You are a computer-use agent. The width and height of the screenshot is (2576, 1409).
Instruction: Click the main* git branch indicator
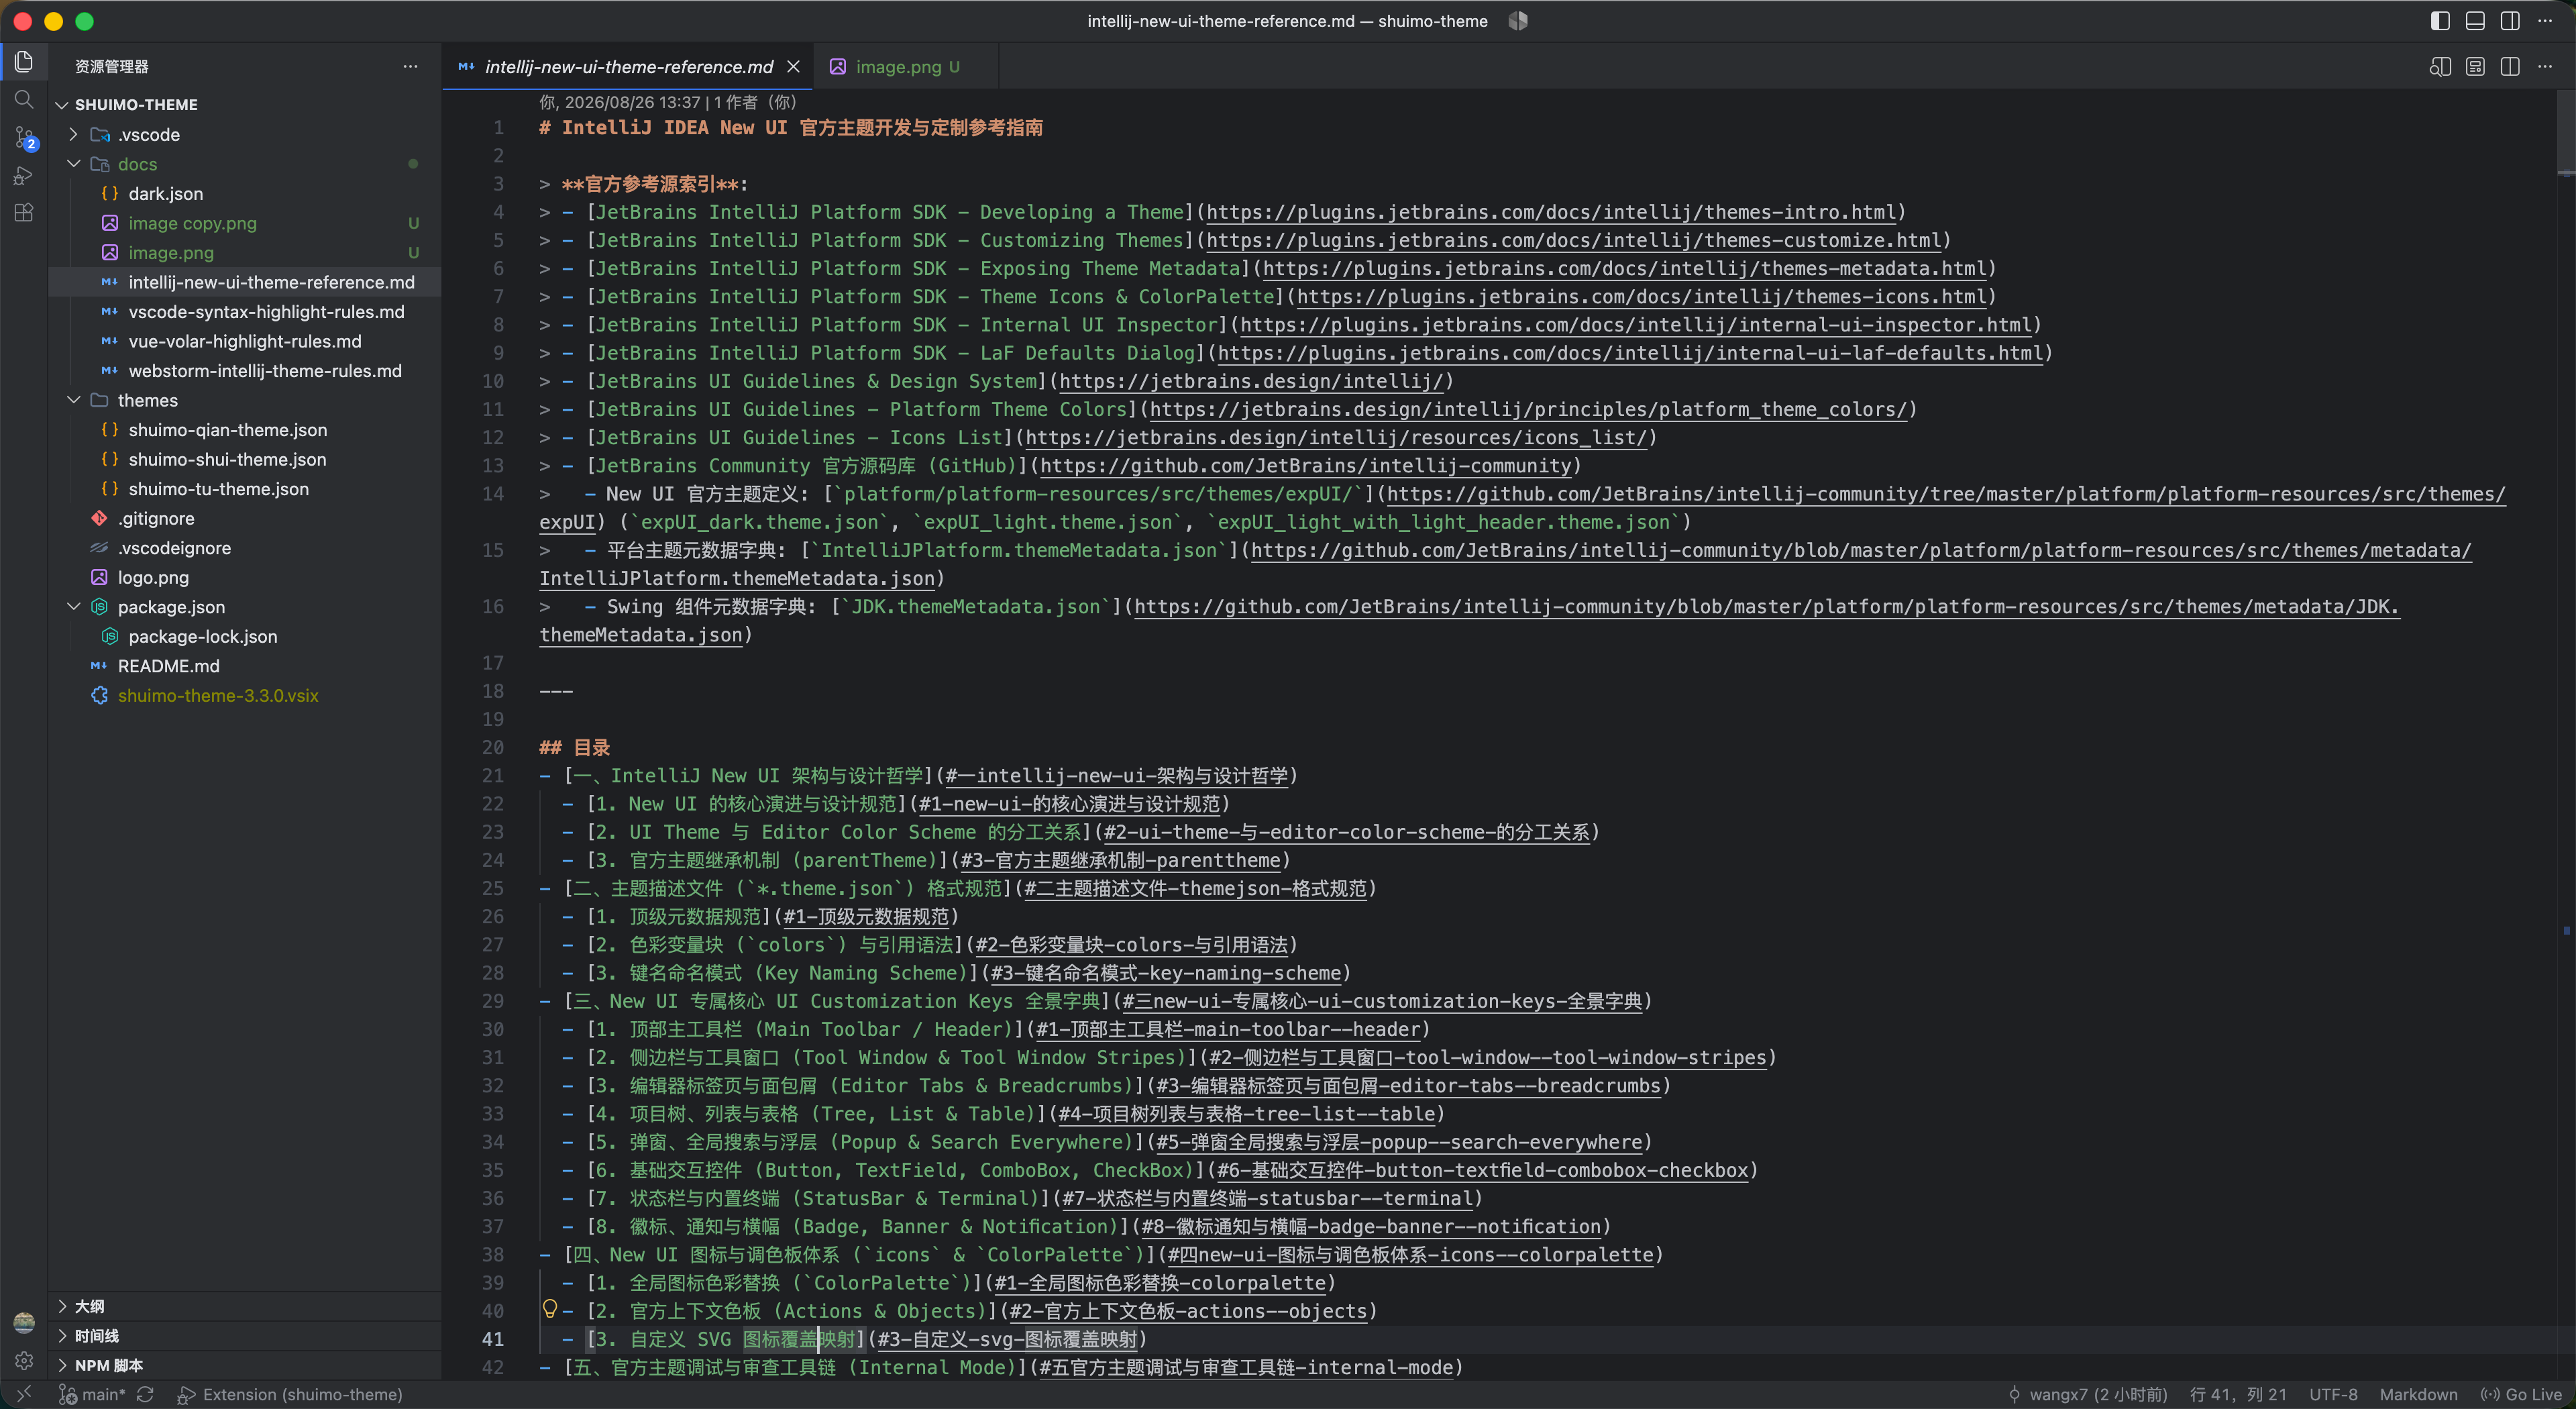coord(93,1394)
